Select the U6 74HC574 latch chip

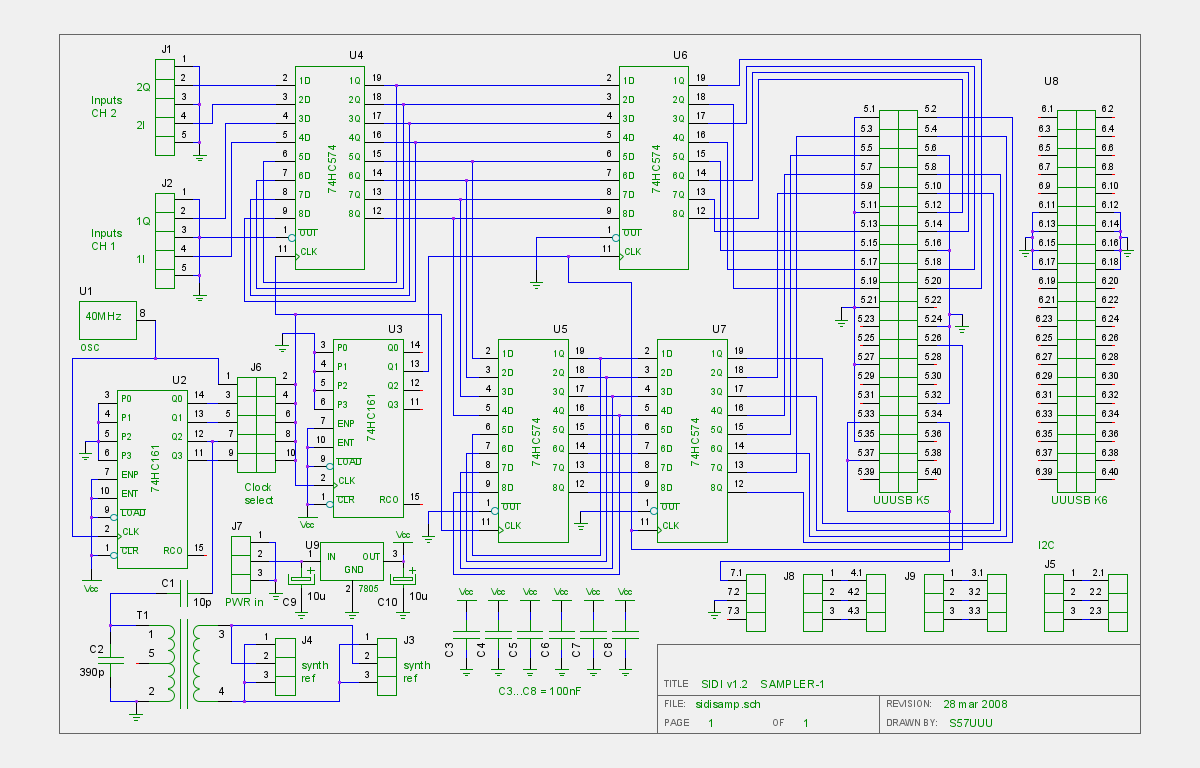(654, 167)
